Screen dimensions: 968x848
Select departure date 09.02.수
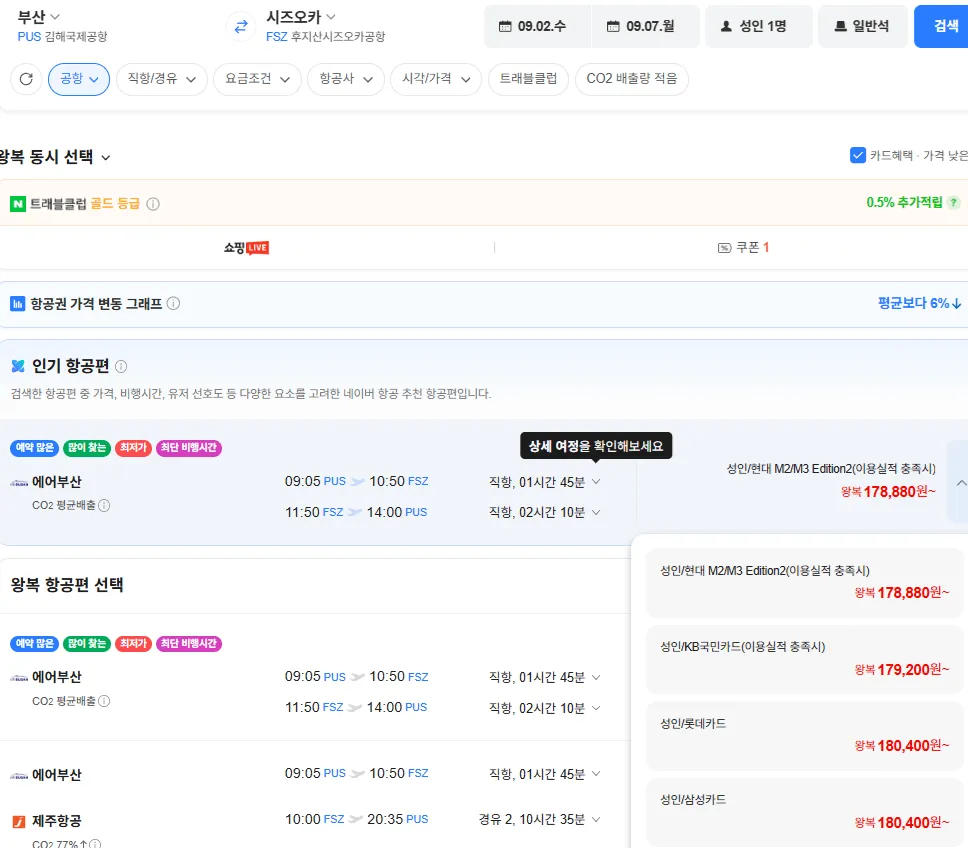tap(538, 27)
